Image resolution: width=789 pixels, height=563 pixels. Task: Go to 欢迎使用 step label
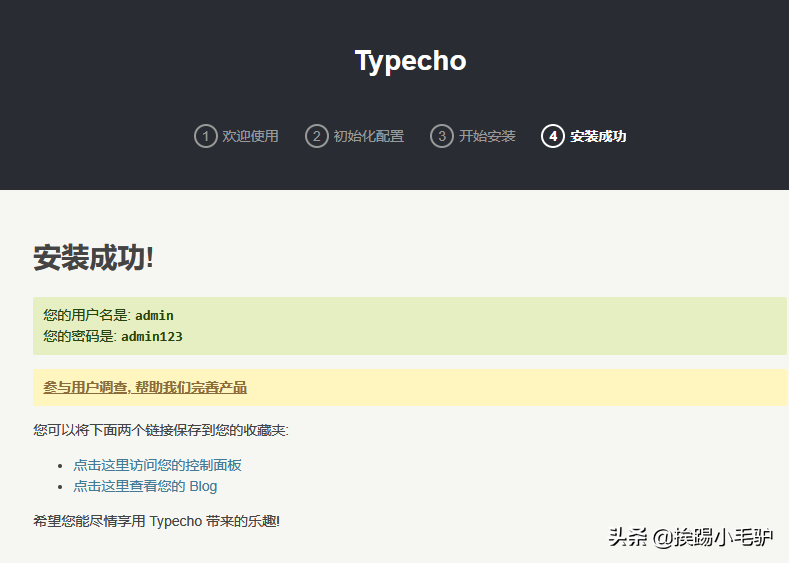pyautogui.click(x=251, y=136)
